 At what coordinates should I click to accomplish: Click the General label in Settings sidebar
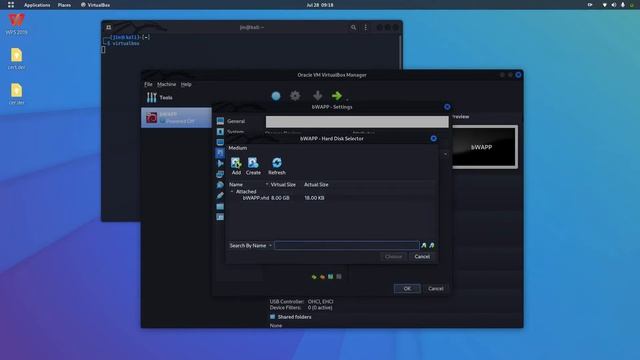[236, 121]
